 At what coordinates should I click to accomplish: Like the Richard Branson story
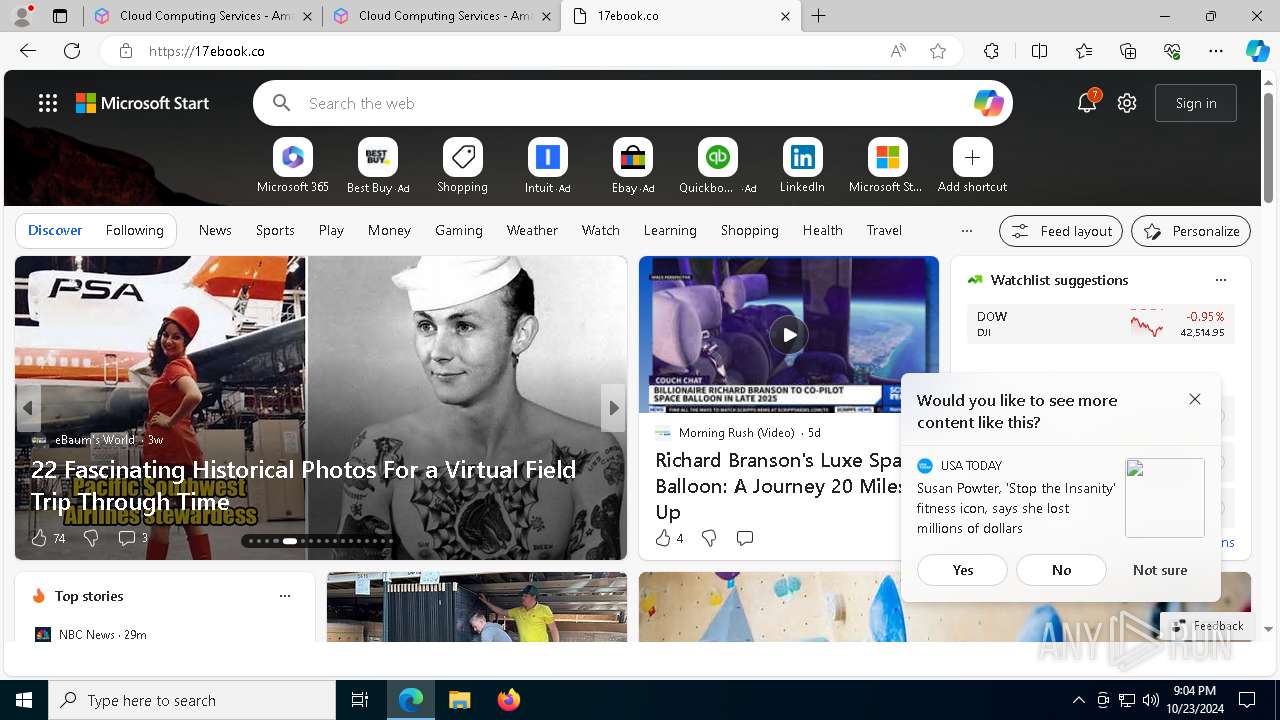point(663,538)
